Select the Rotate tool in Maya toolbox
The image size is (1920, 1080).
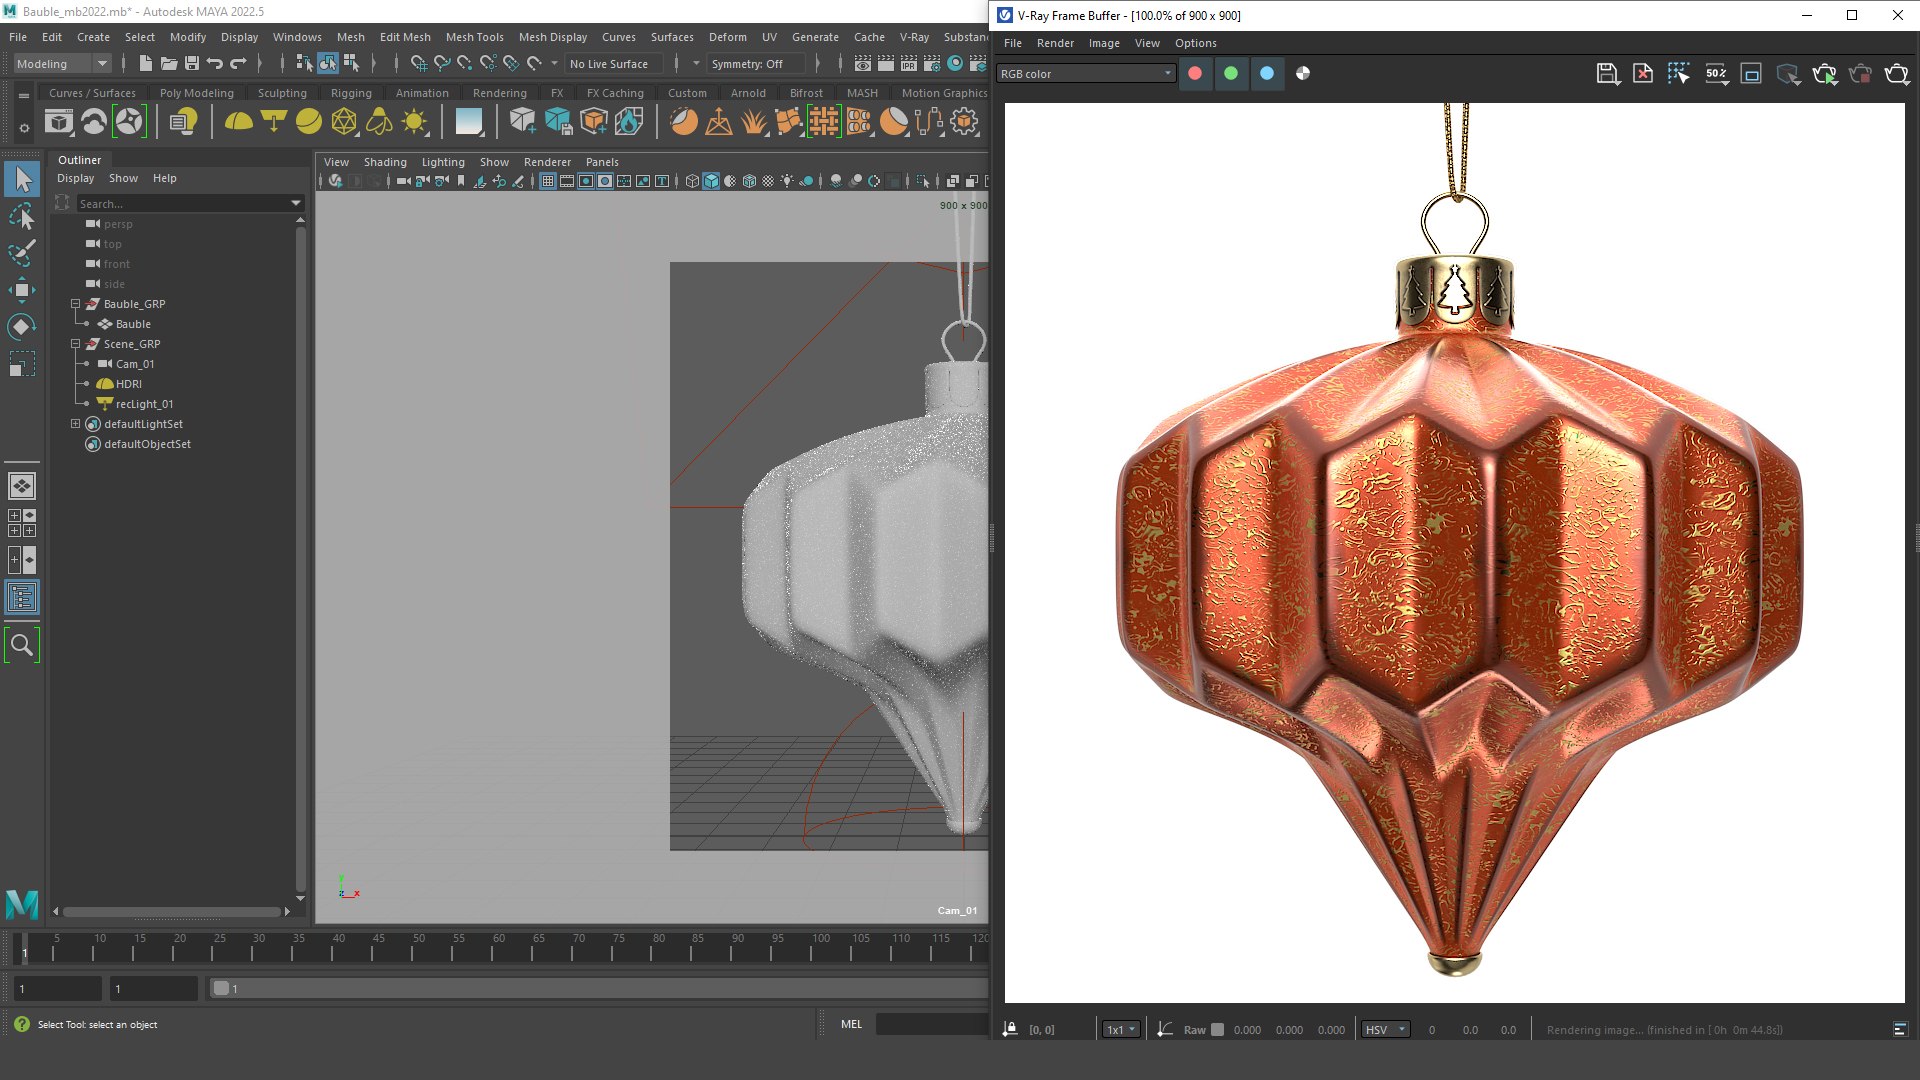point(22,326)
